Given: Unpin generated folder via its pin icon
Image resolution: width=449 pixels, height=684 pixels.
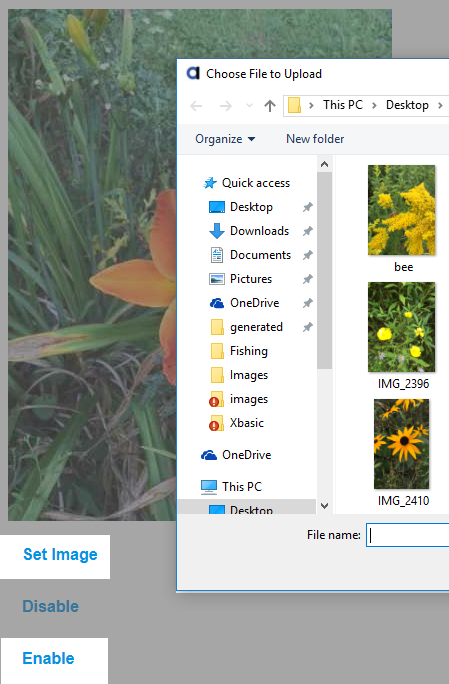Looking at the screenshot, I should click(x=308, y=327).
